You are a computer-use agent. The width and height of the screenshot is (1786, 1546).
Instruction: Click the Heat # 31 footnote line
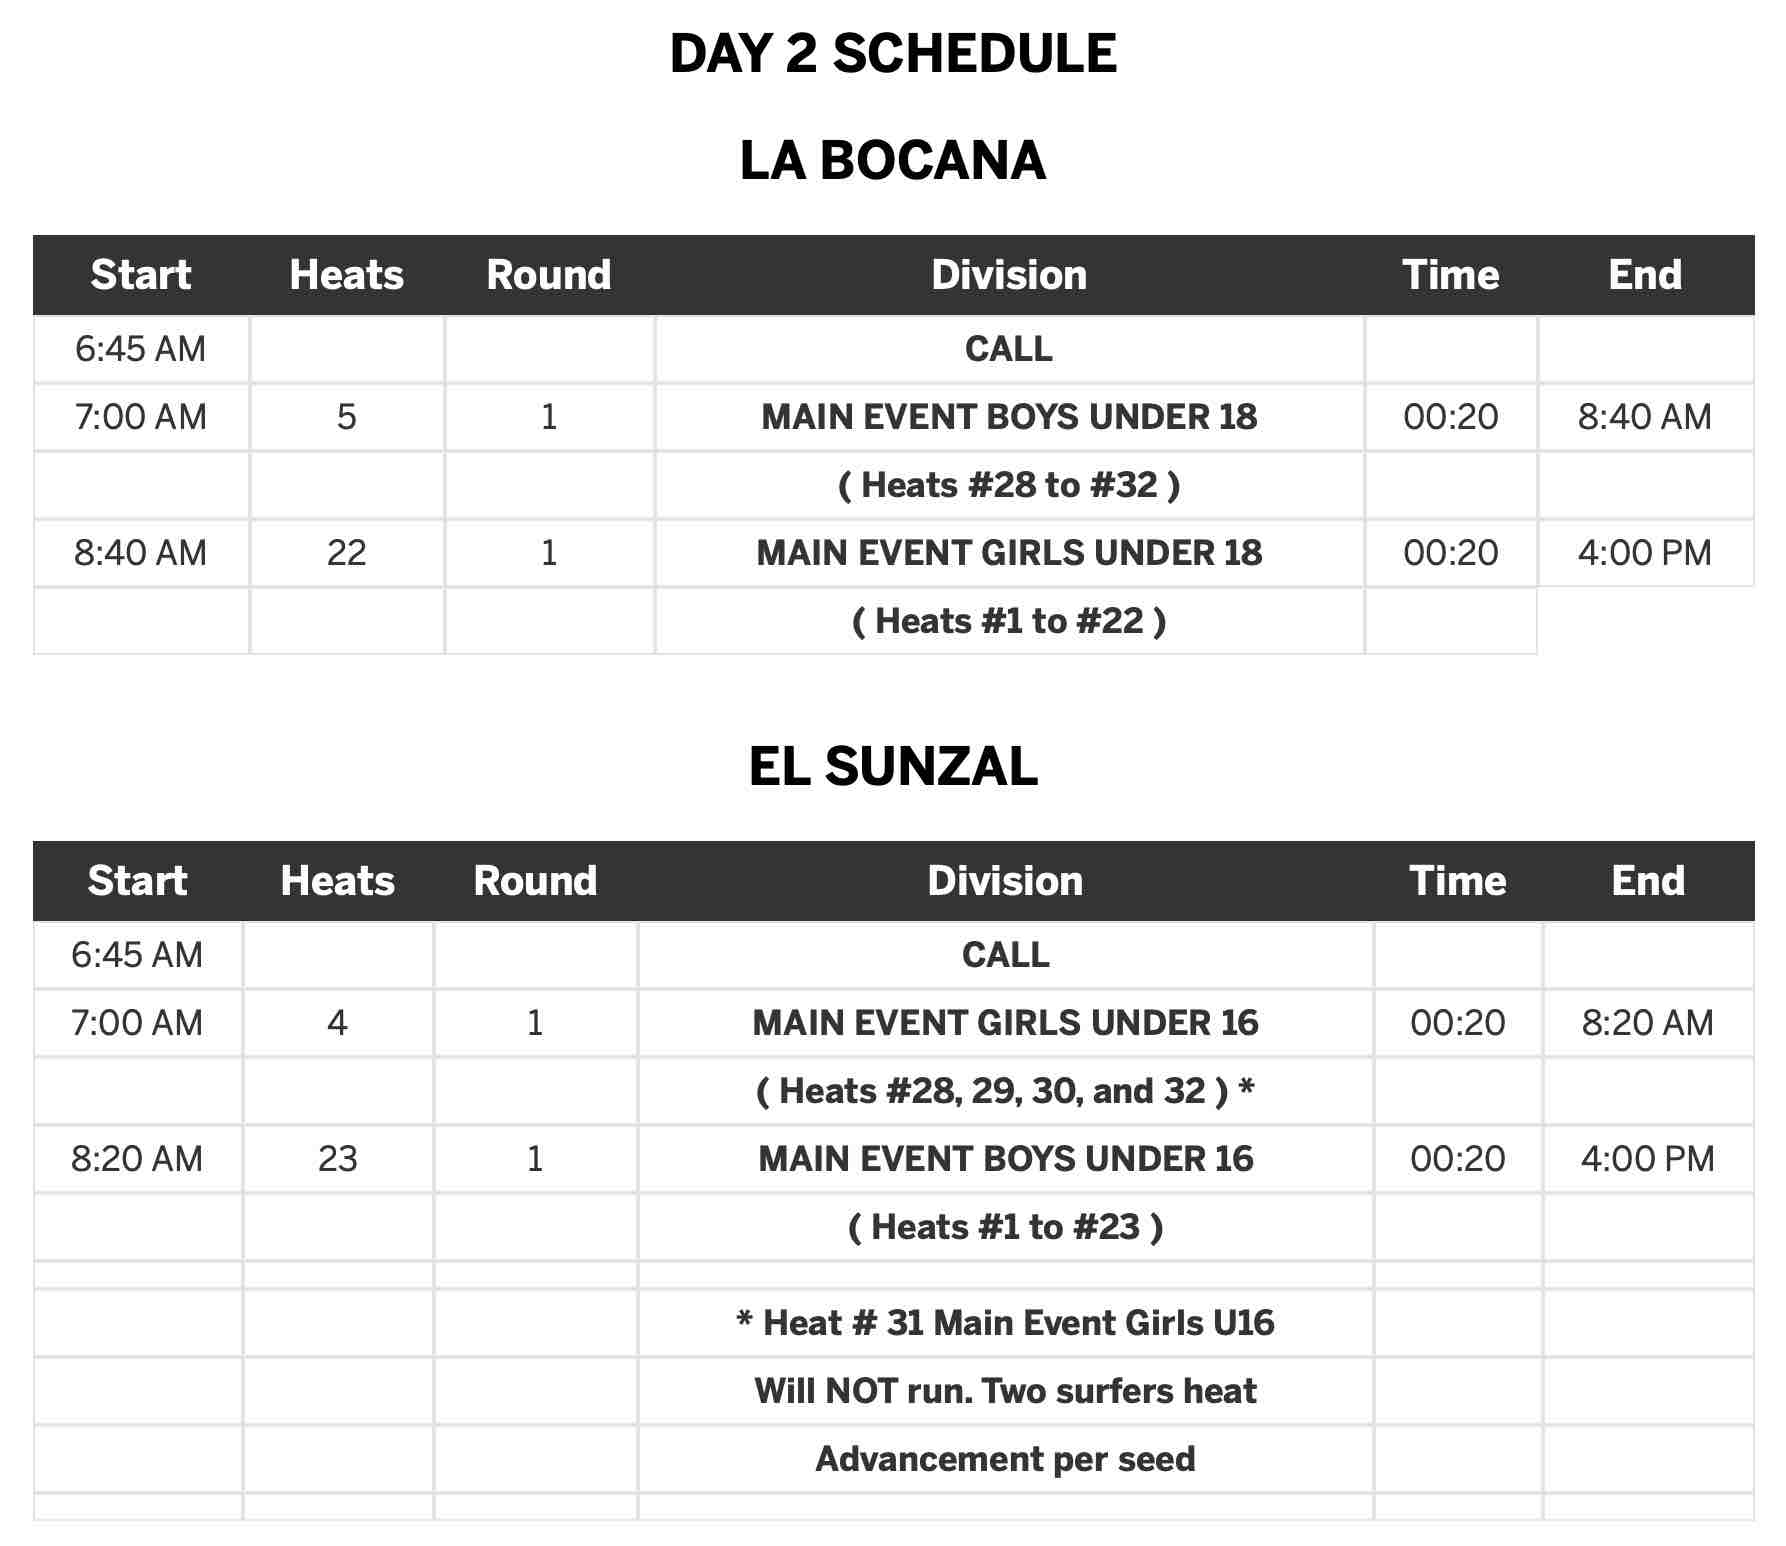coord(1005,1323)
